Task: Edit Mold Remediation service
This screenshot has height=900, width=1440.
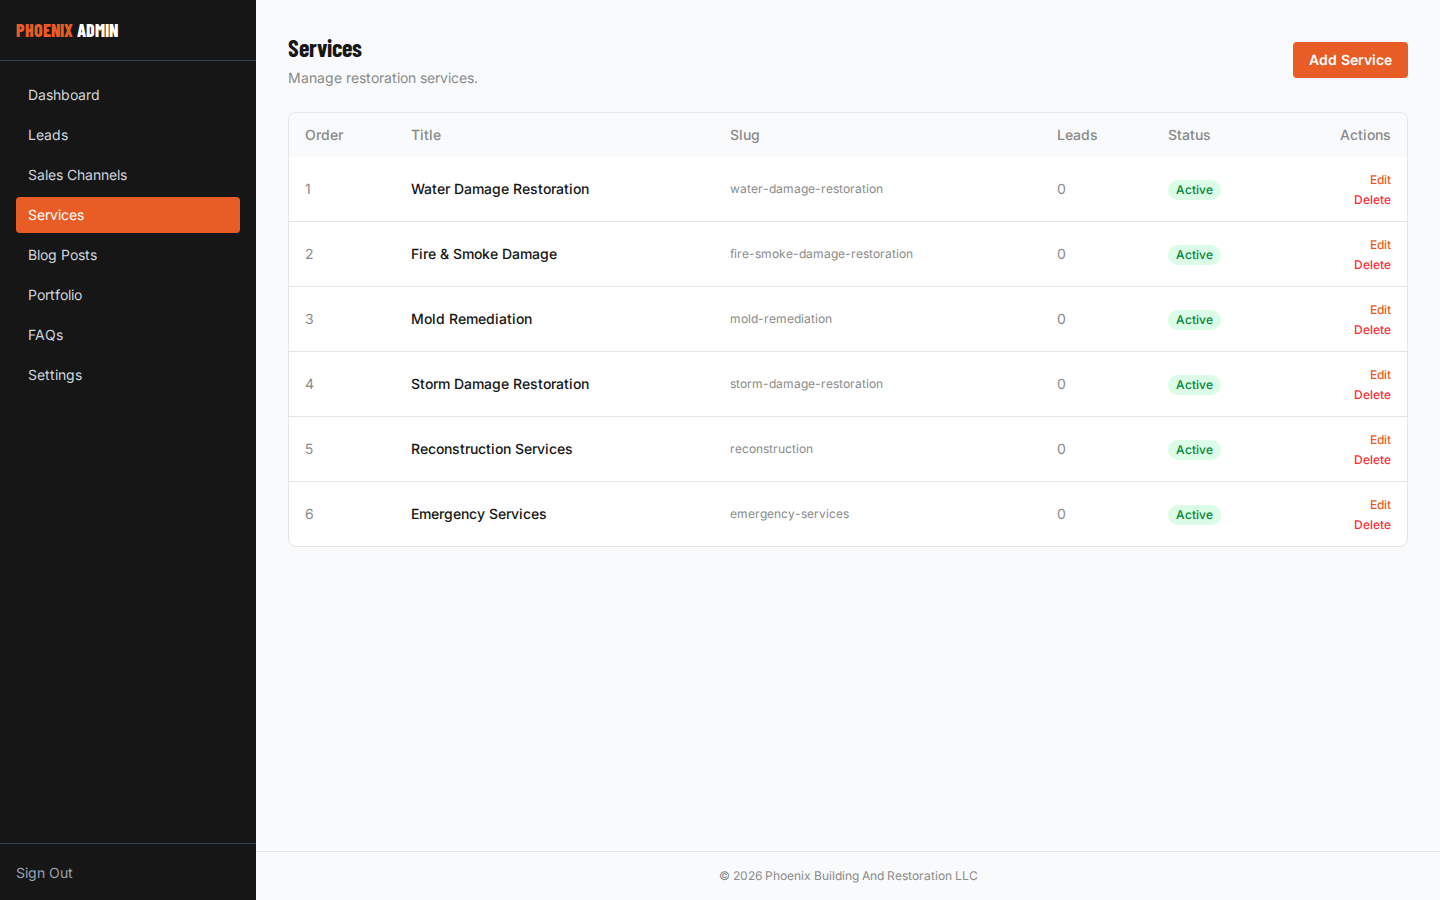Action: pyautogui.click(x=1380, y=310)
